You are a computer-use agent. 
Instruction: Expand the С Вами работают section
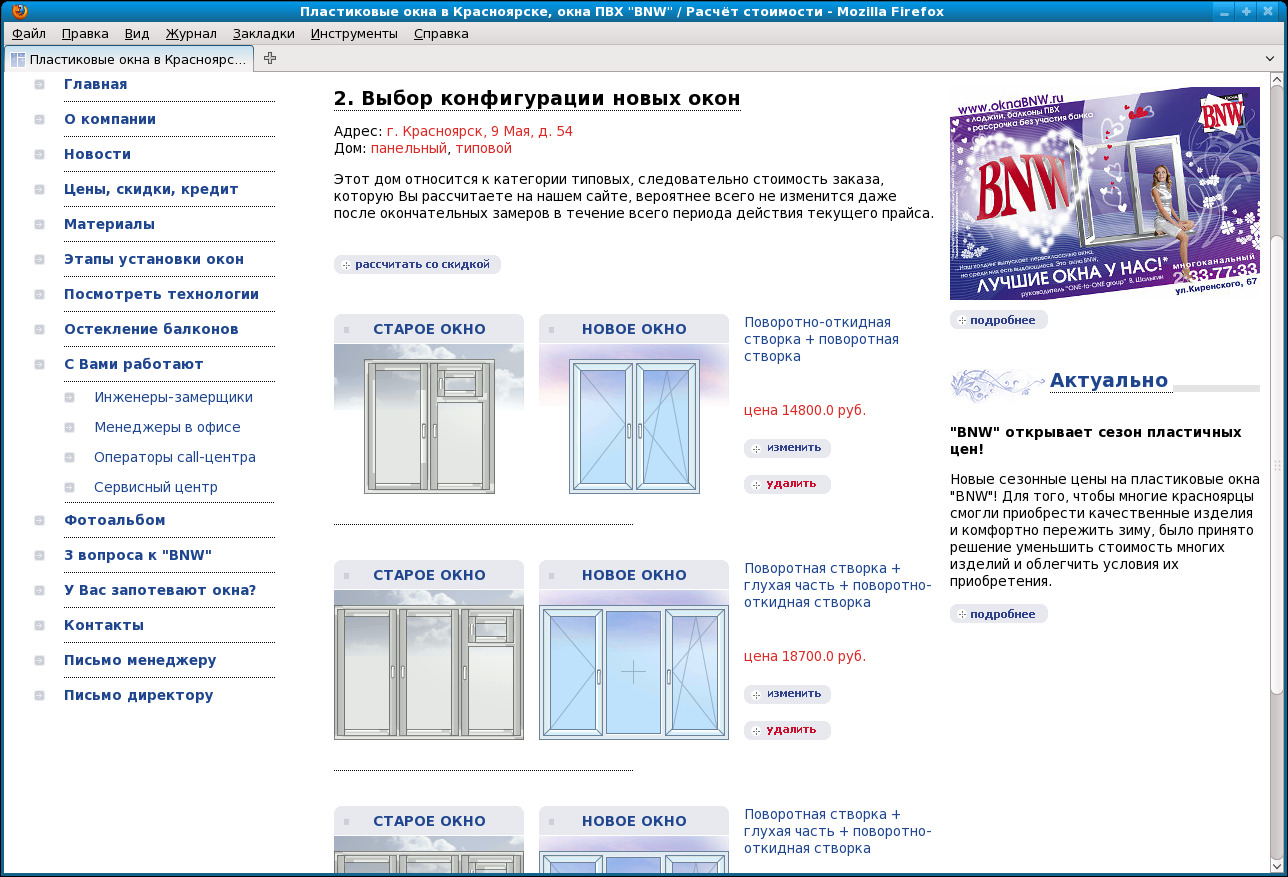[x=133, y=364]
